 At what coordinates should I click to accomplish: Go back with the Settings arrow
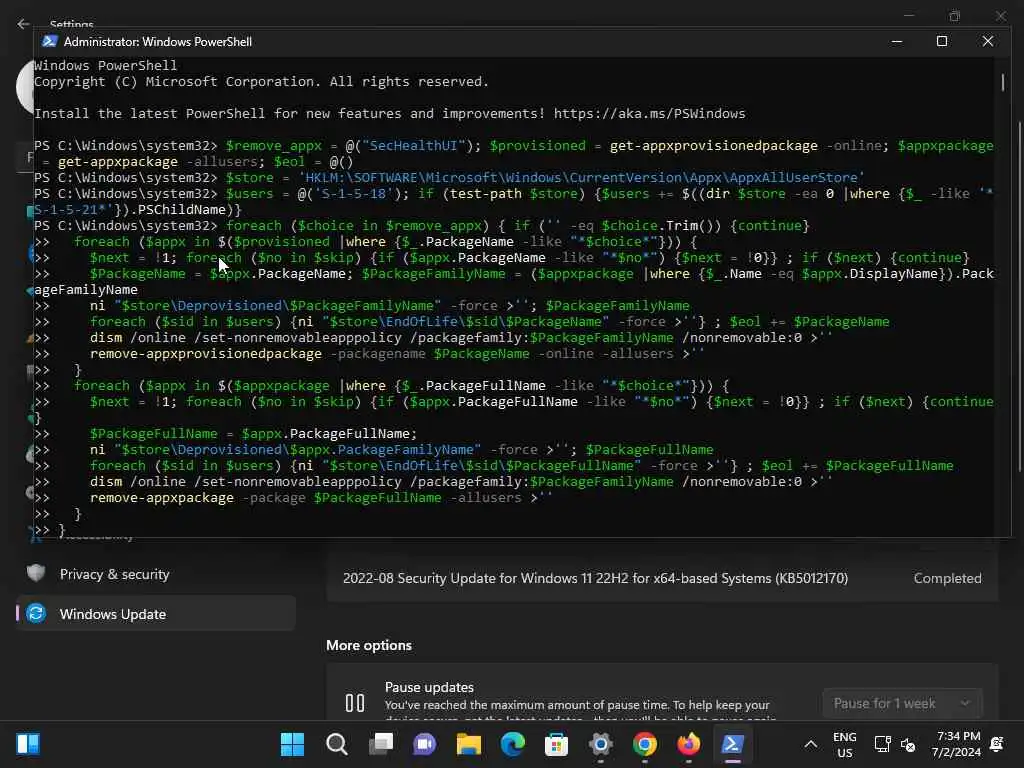coord(24,24)
